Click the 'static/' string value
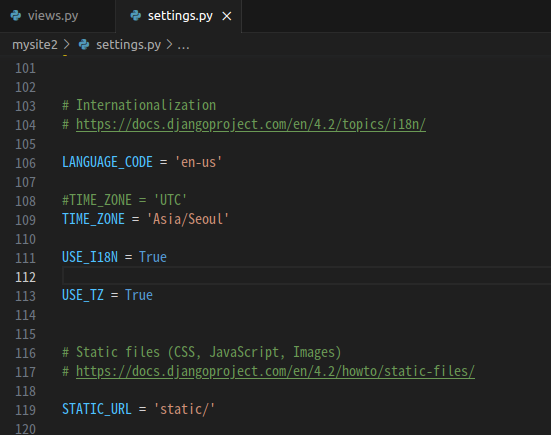The image size is (551, 435). 184,409
